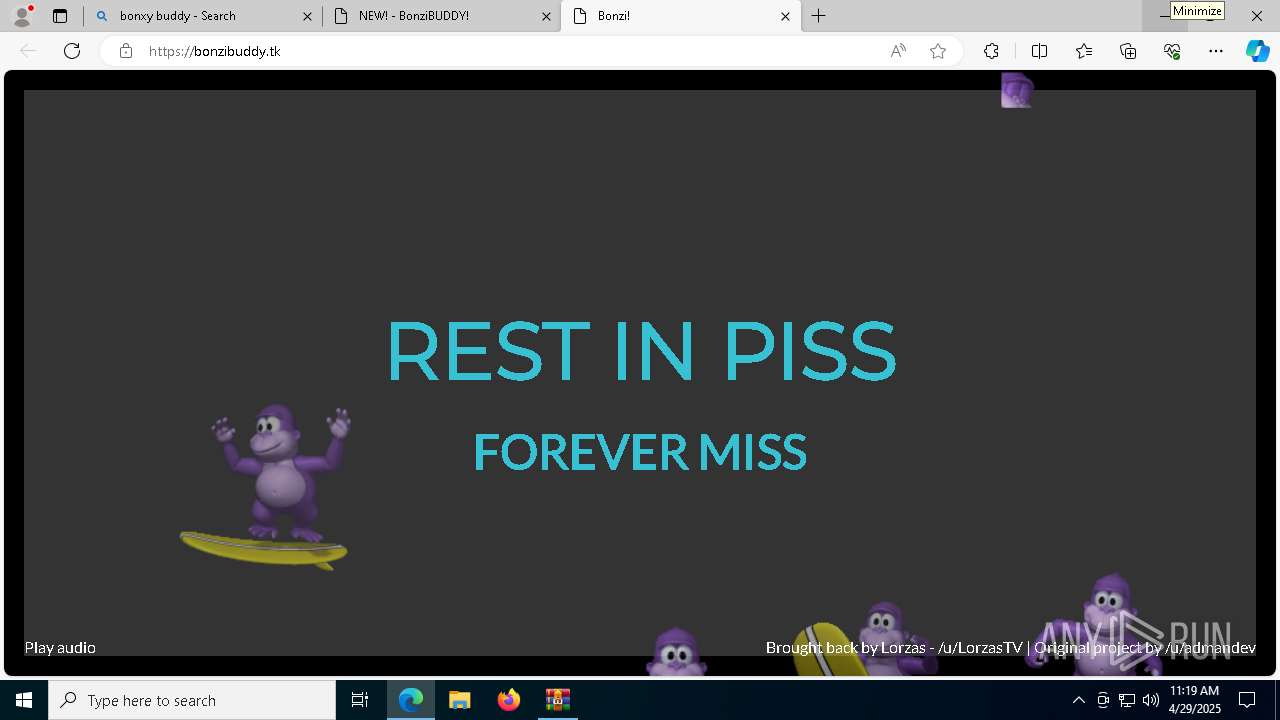Screen dimensions: 1280x720
Task: Open the volume speaker tray icon
Action: [1151, 700]
